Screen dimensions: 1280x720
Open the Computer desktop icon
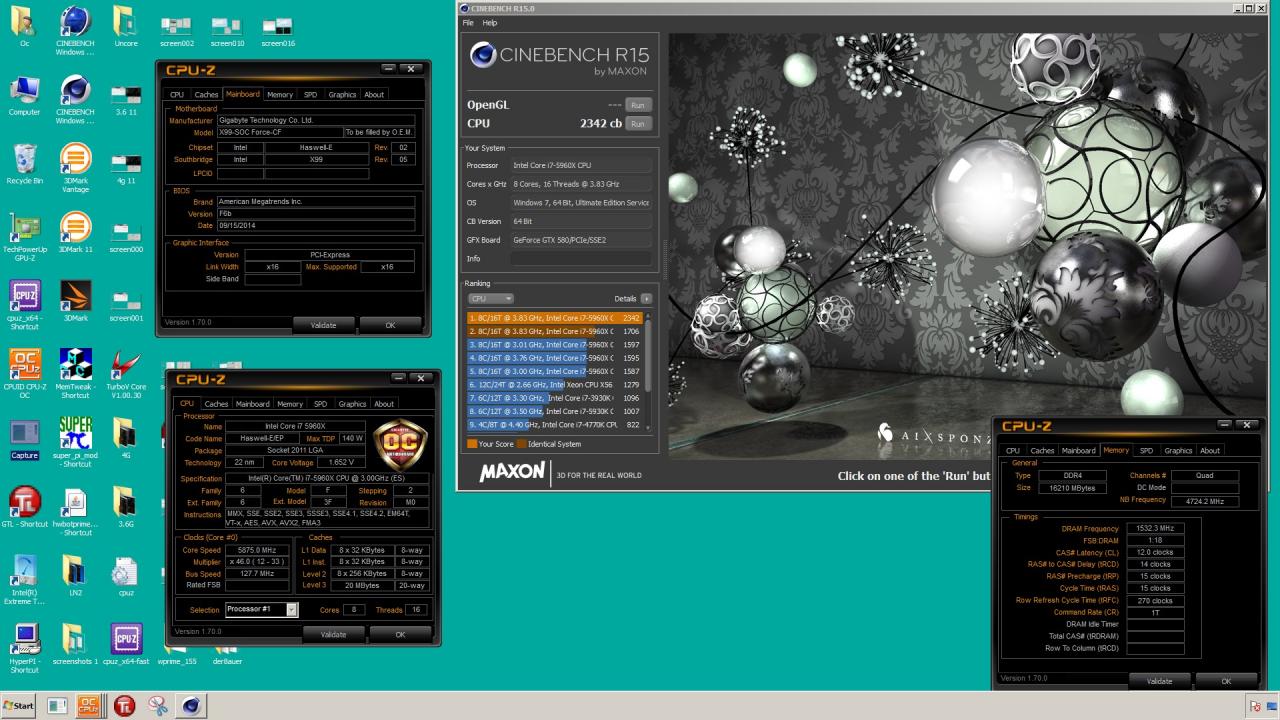24,97
